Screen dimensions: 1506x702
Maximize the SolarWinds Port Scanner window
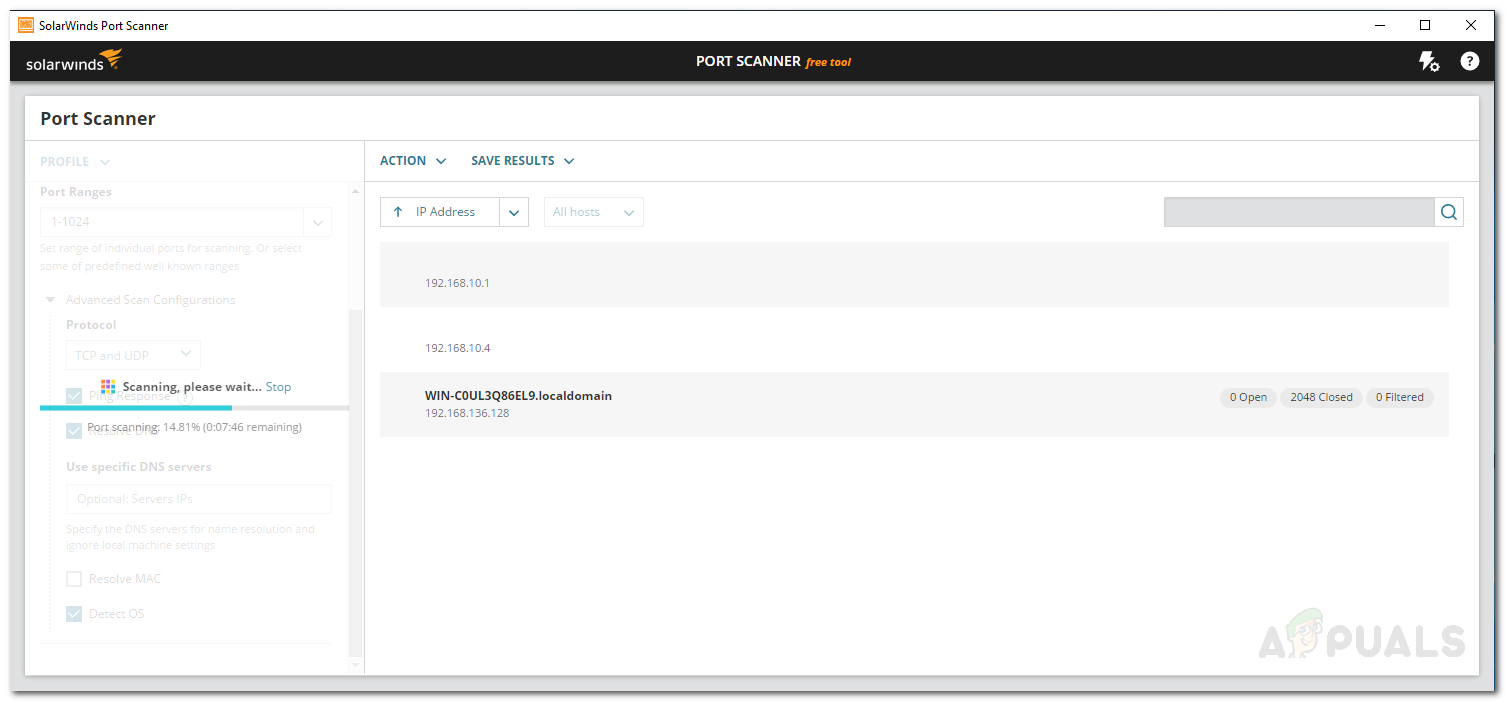coord(1425,25)
